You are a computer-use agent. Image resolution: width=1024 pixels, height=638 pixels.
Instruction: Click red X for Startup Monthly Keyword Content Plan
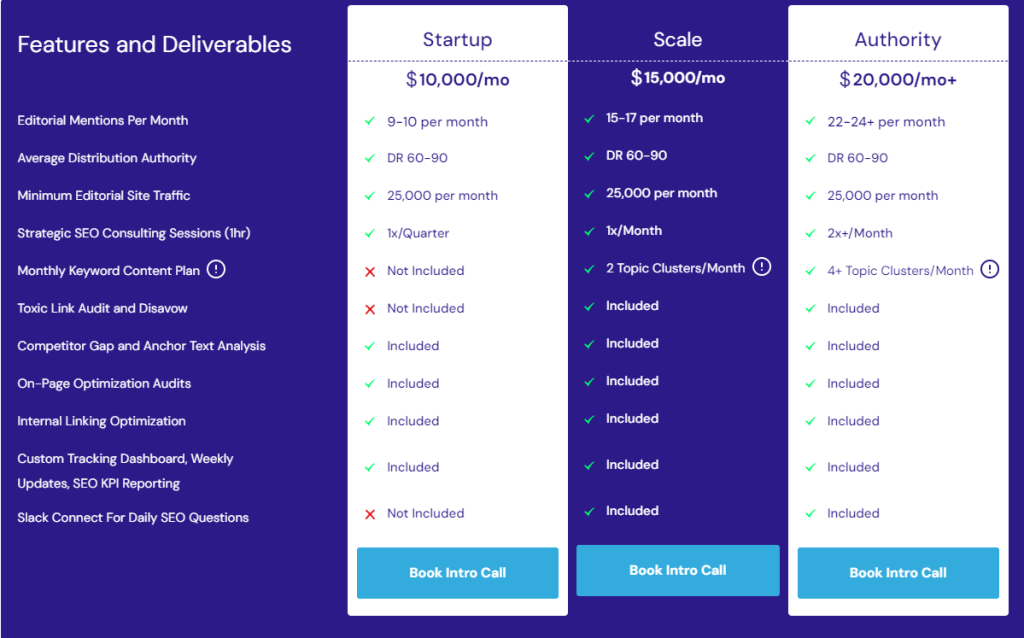coord(370,271)
